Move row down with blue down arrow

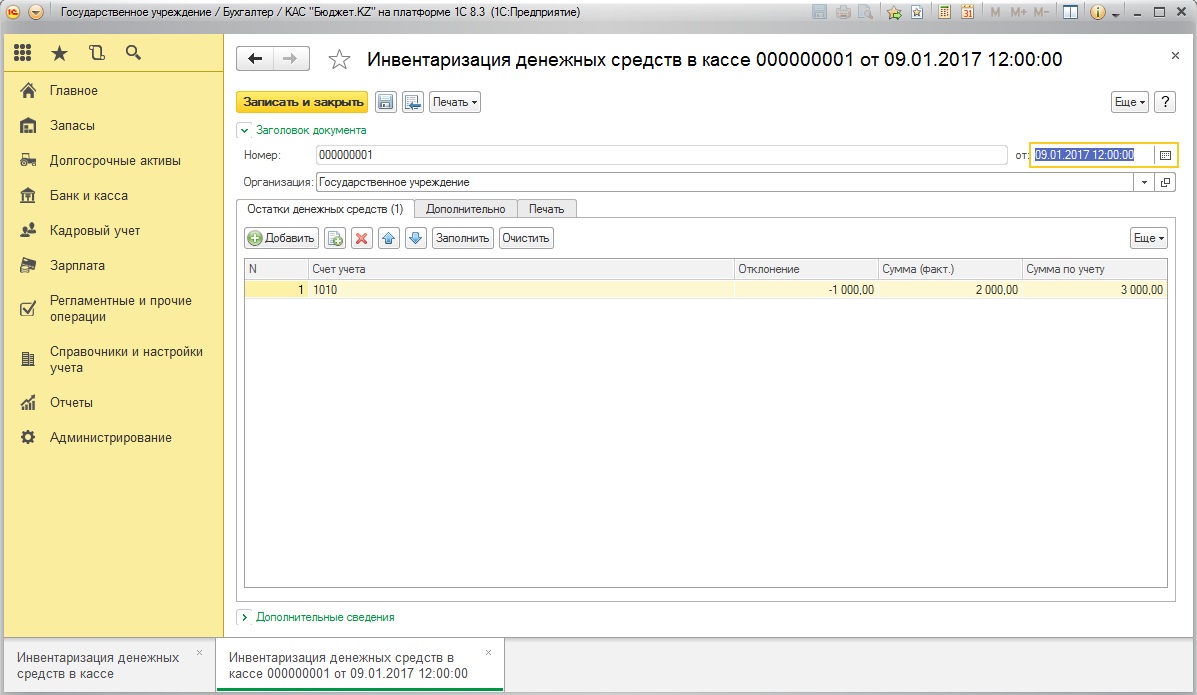click(415, 238)
